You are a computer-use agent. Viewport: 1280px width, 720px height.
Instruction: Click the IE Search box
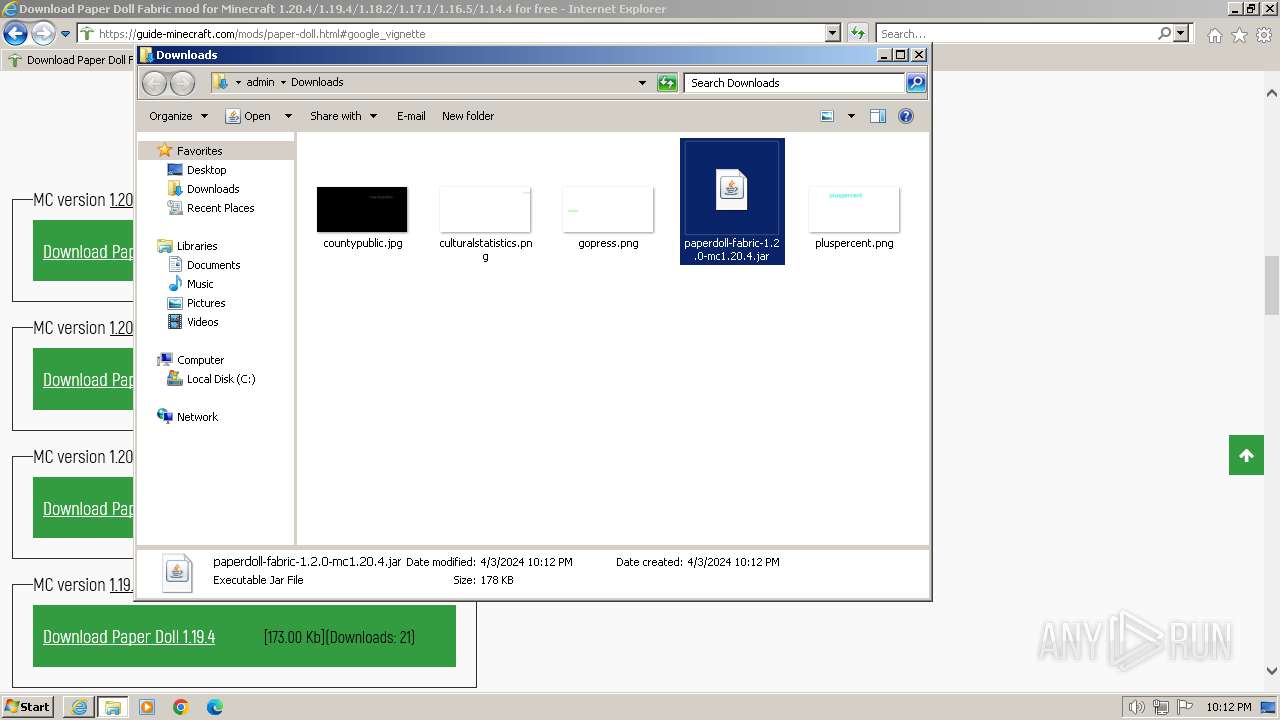1016,33
